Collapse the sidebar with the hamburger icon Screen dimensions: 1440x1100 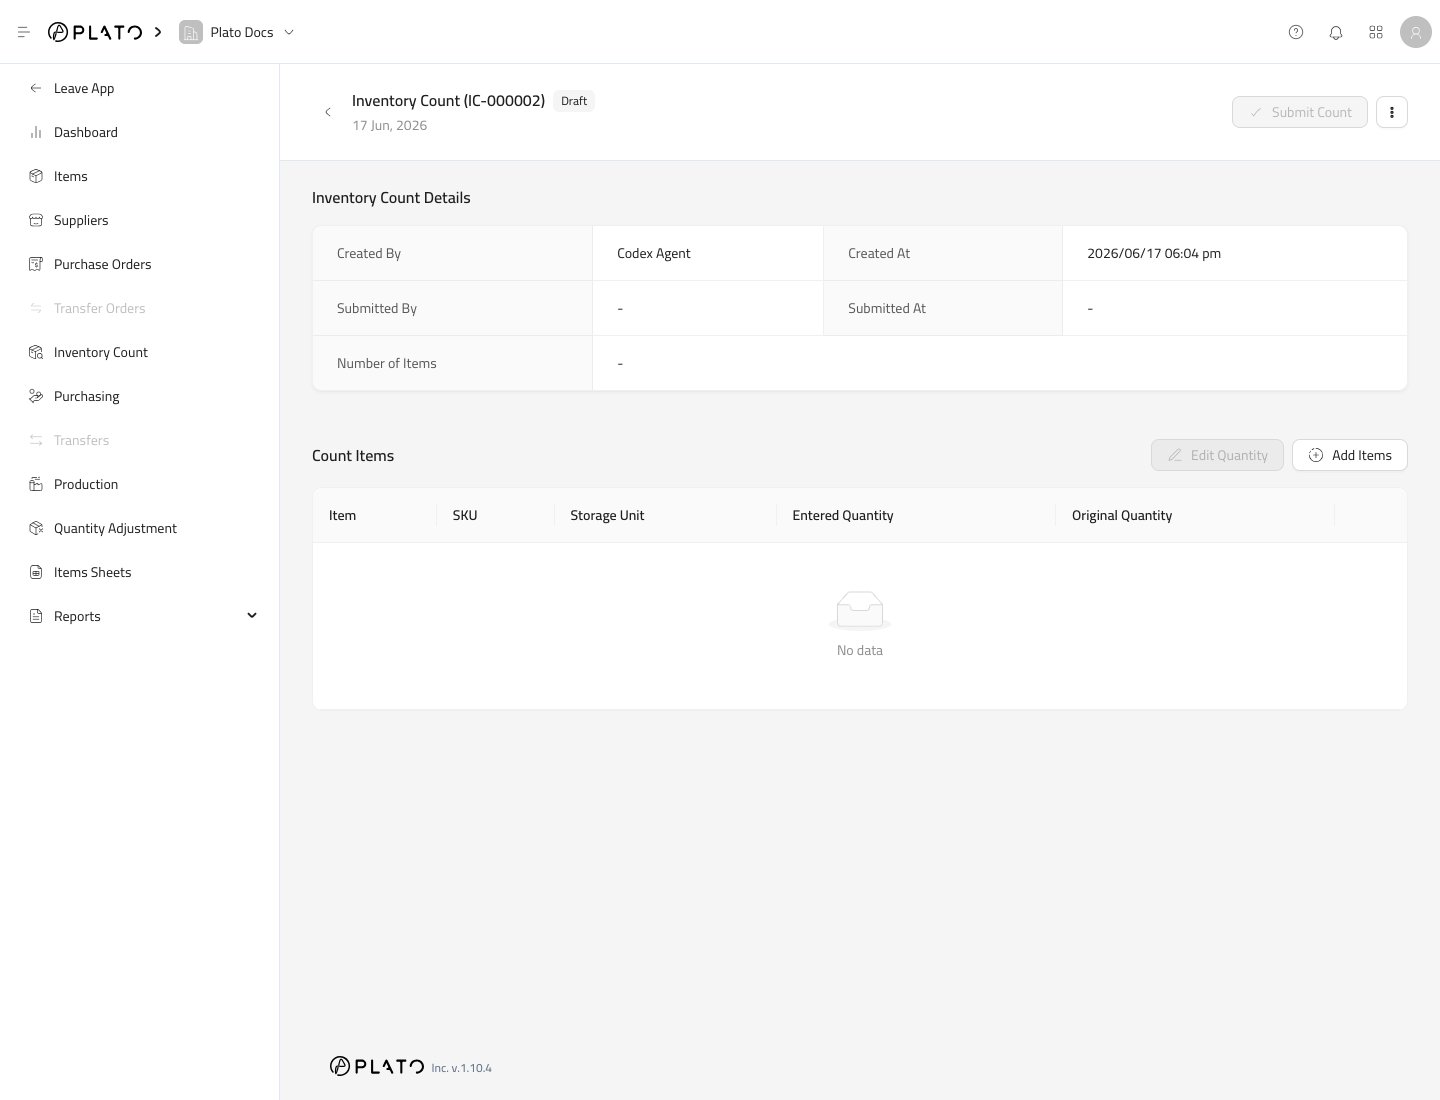point(24,32)
